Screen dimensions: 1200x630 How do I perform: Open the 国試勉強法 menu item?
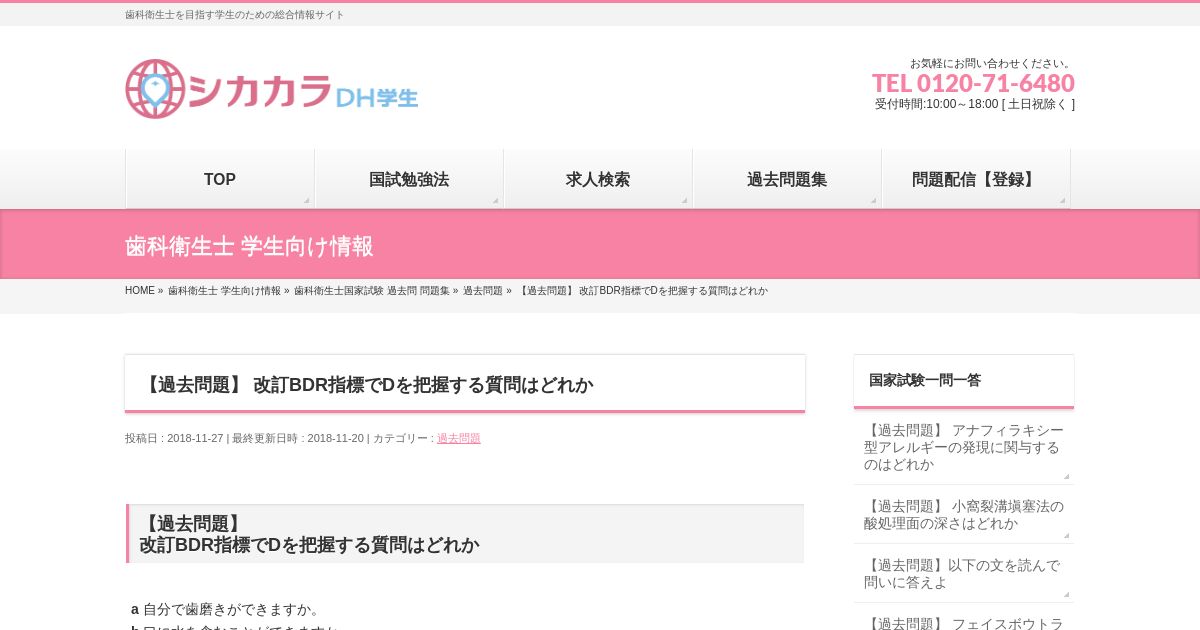(409, 179)
